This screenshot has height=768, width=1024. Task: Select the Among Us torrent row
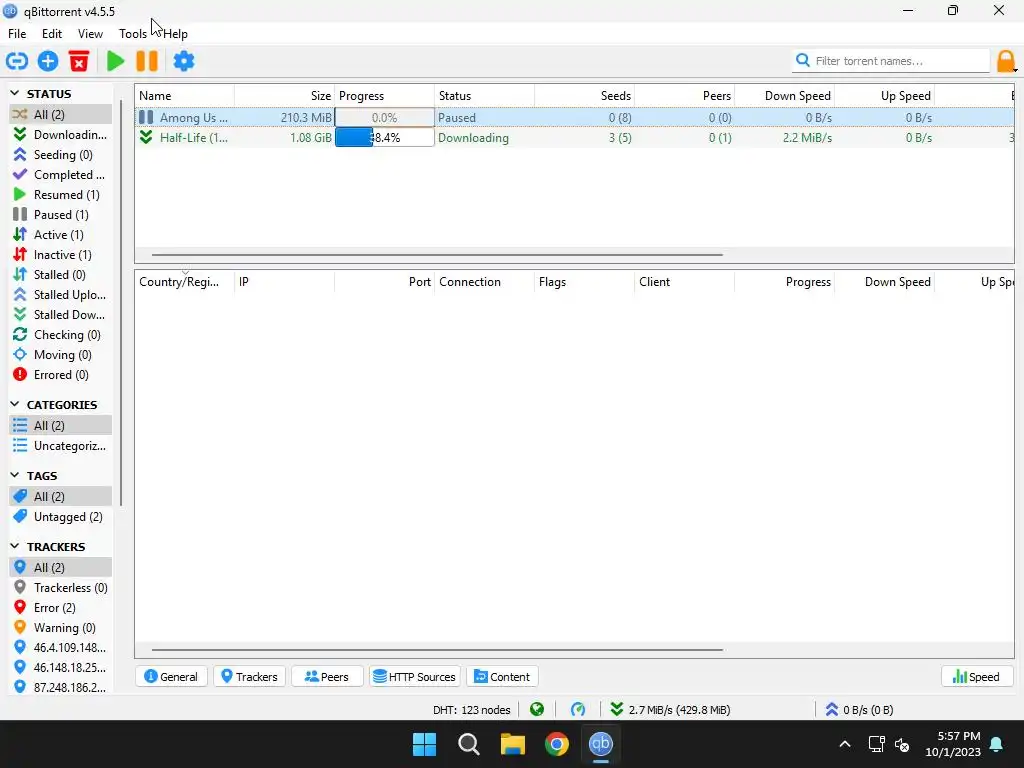tap(575, 118)
